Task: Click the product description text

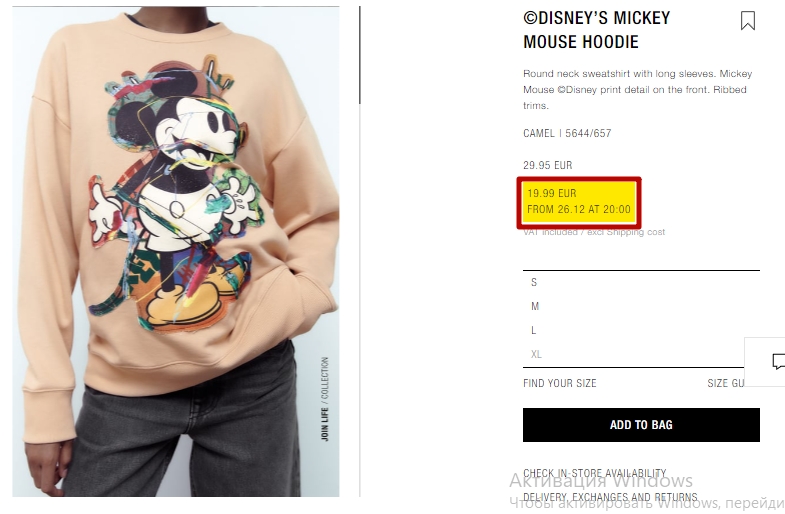Action: point(638,90)
